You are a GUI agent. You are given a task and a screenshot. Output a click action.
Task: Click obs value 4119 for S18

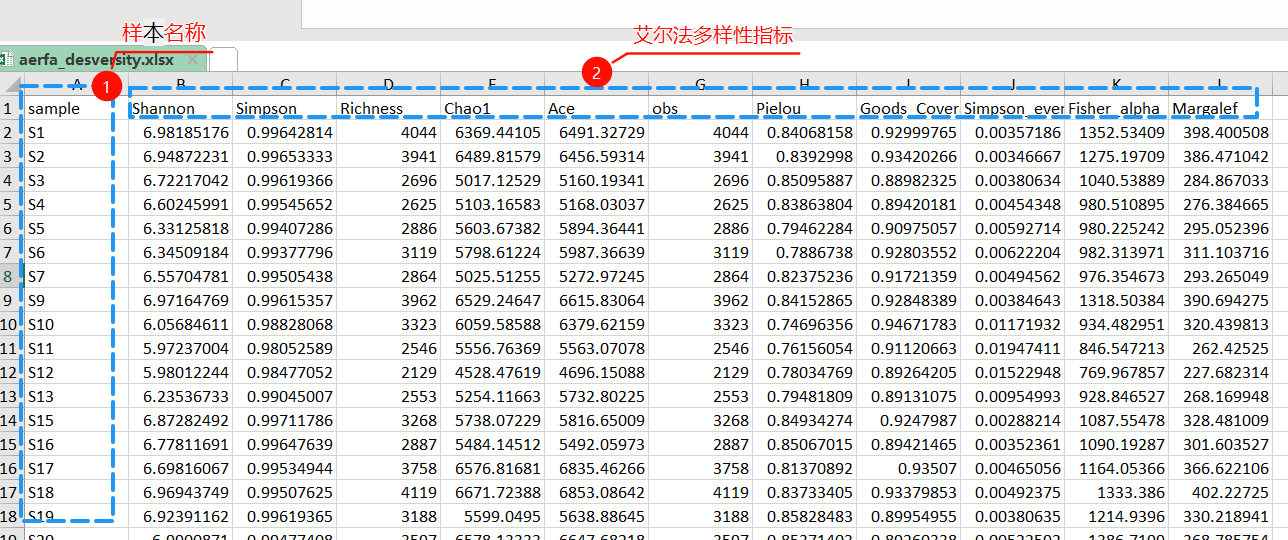[700, 492]
